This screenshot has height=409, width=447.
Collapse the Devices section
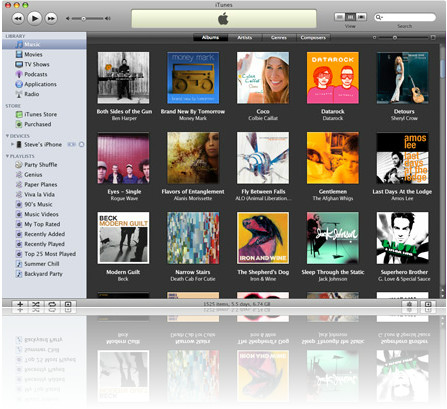click(x=7, y=136)
